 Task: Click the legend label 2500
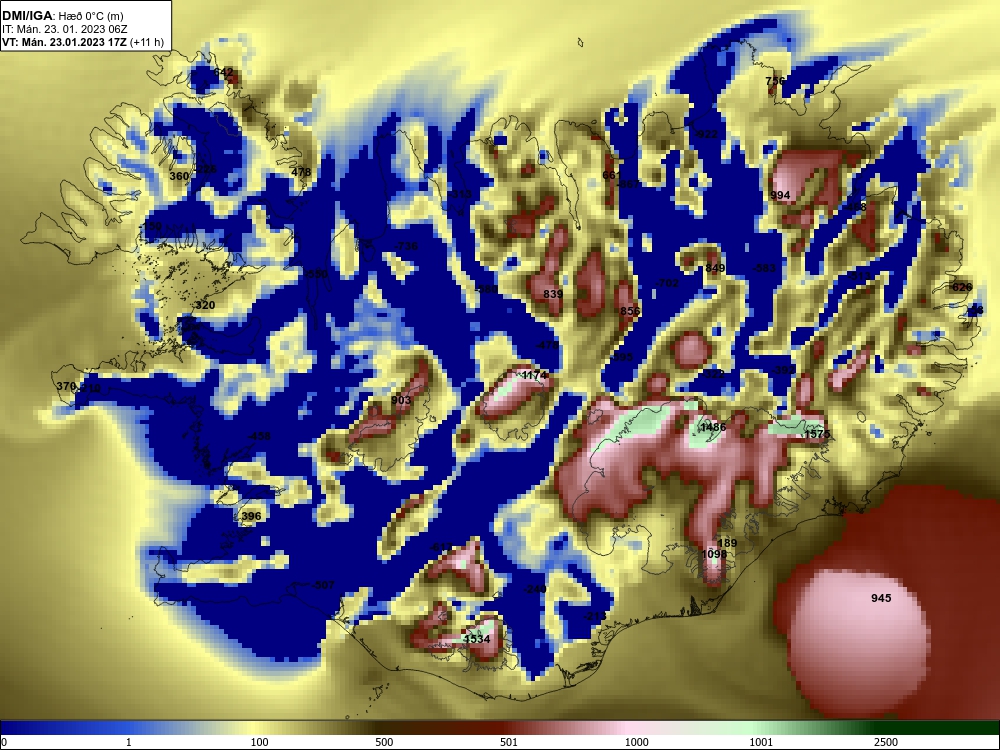click(886, 742)
